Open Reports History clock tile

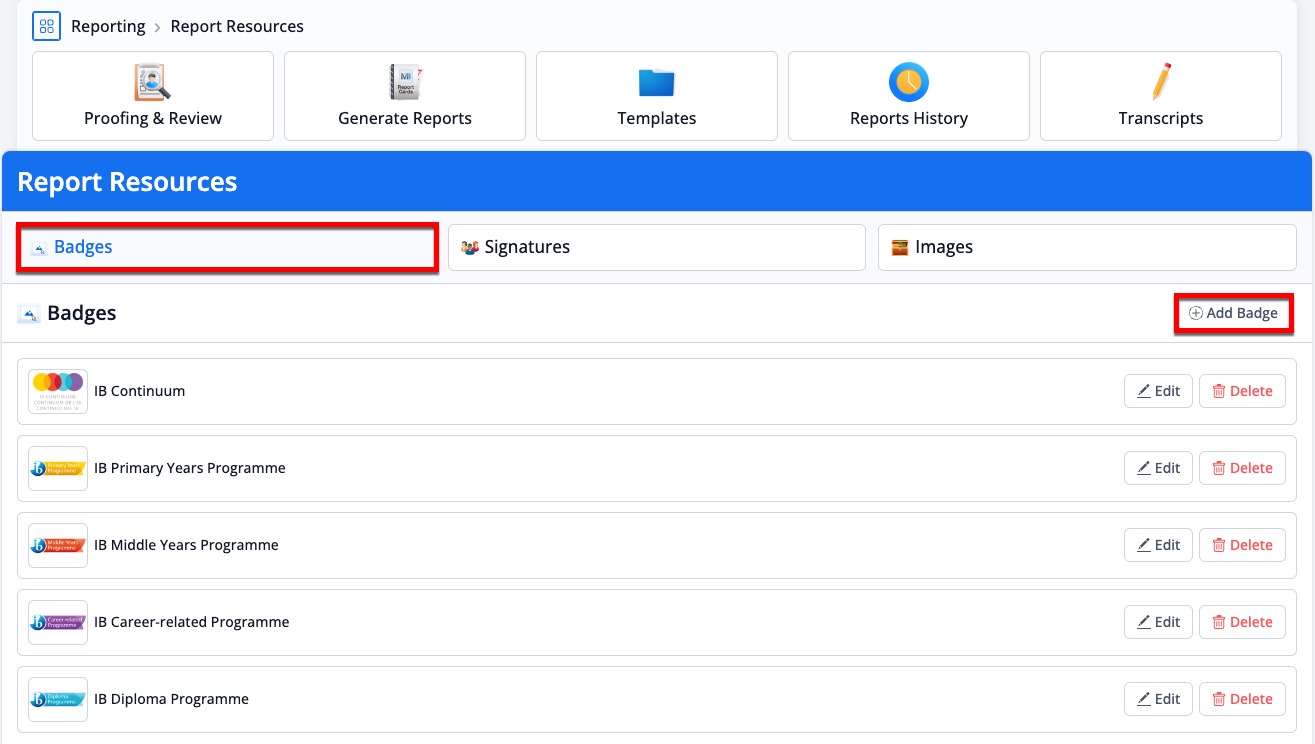909,96
